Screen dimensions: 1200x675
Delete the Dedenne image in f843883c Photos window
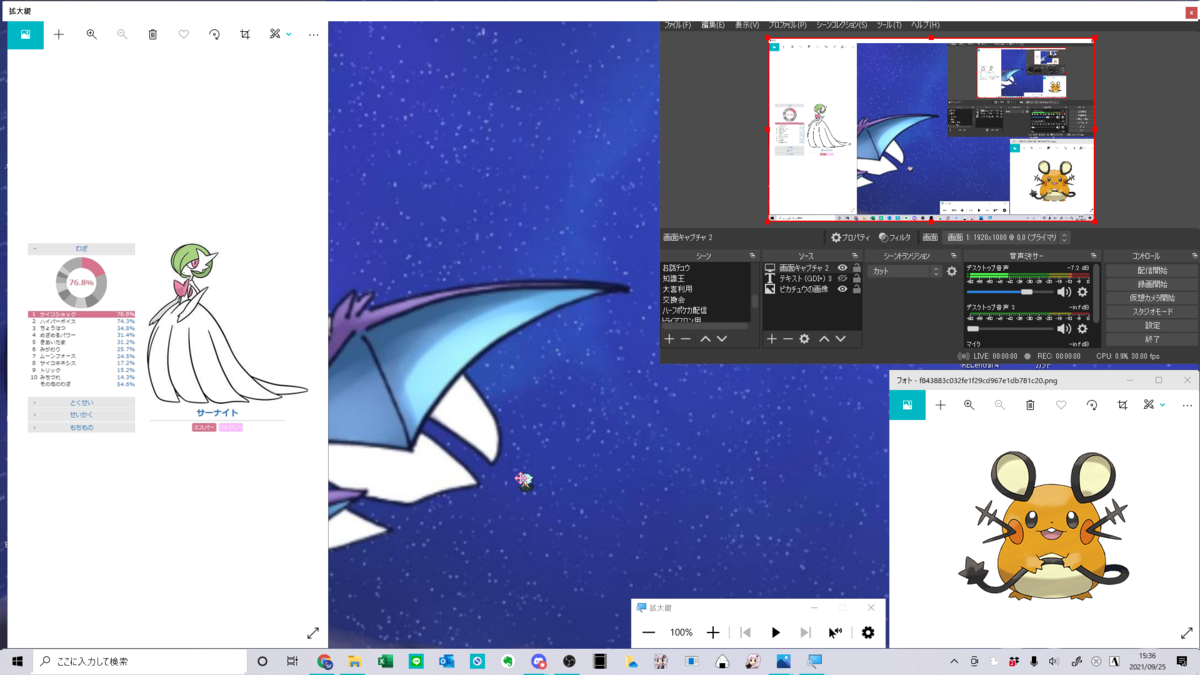pyautogui.click(x=1030, y=405)
